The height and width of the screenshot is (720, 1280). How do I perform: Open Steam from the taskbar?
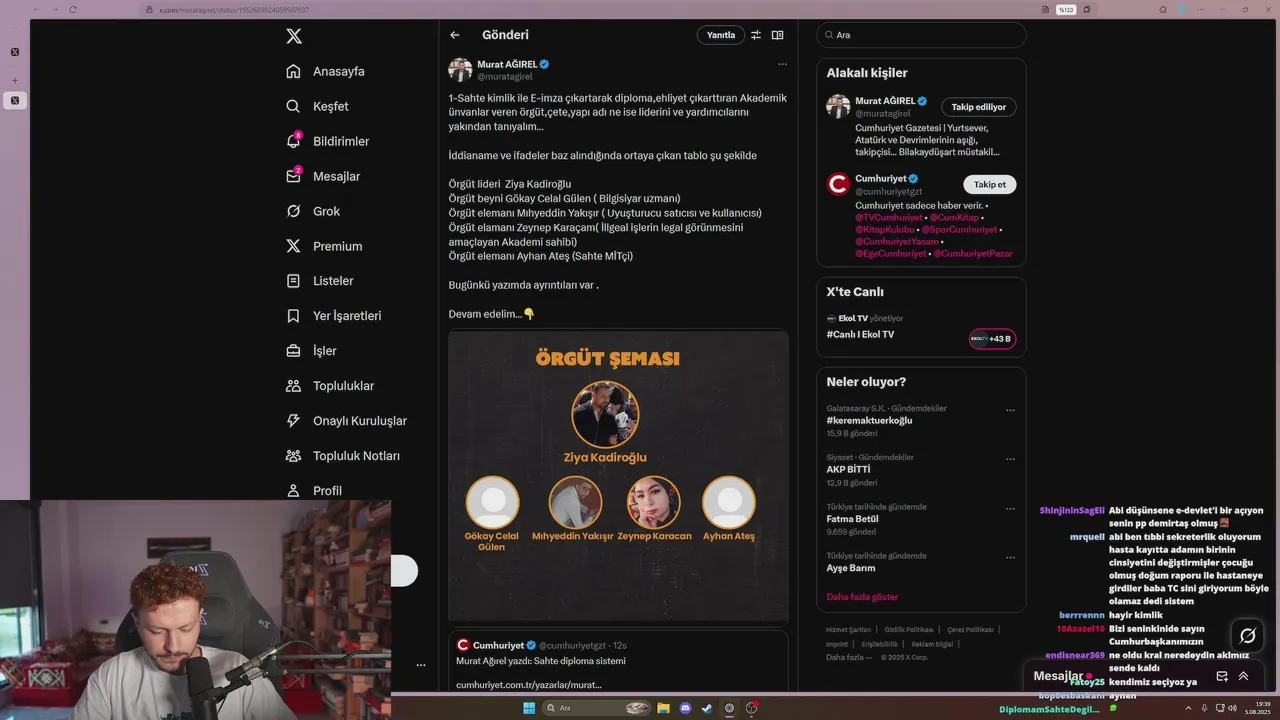[707, 708]
